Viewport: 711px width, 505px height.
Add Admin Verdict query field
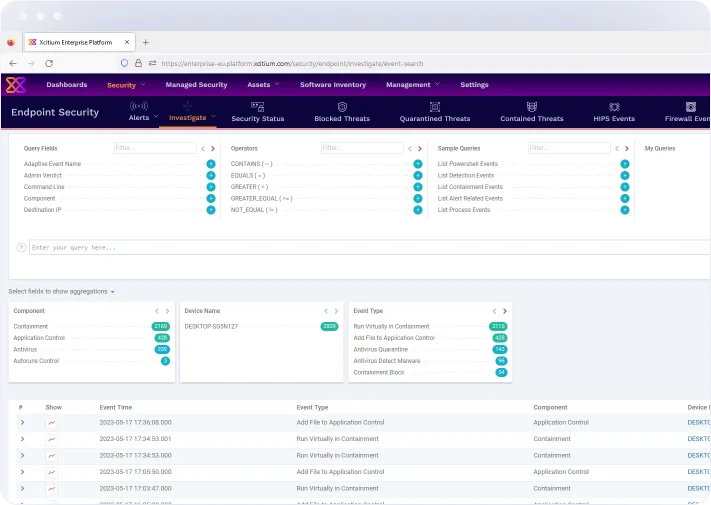[x=211, y=175]
